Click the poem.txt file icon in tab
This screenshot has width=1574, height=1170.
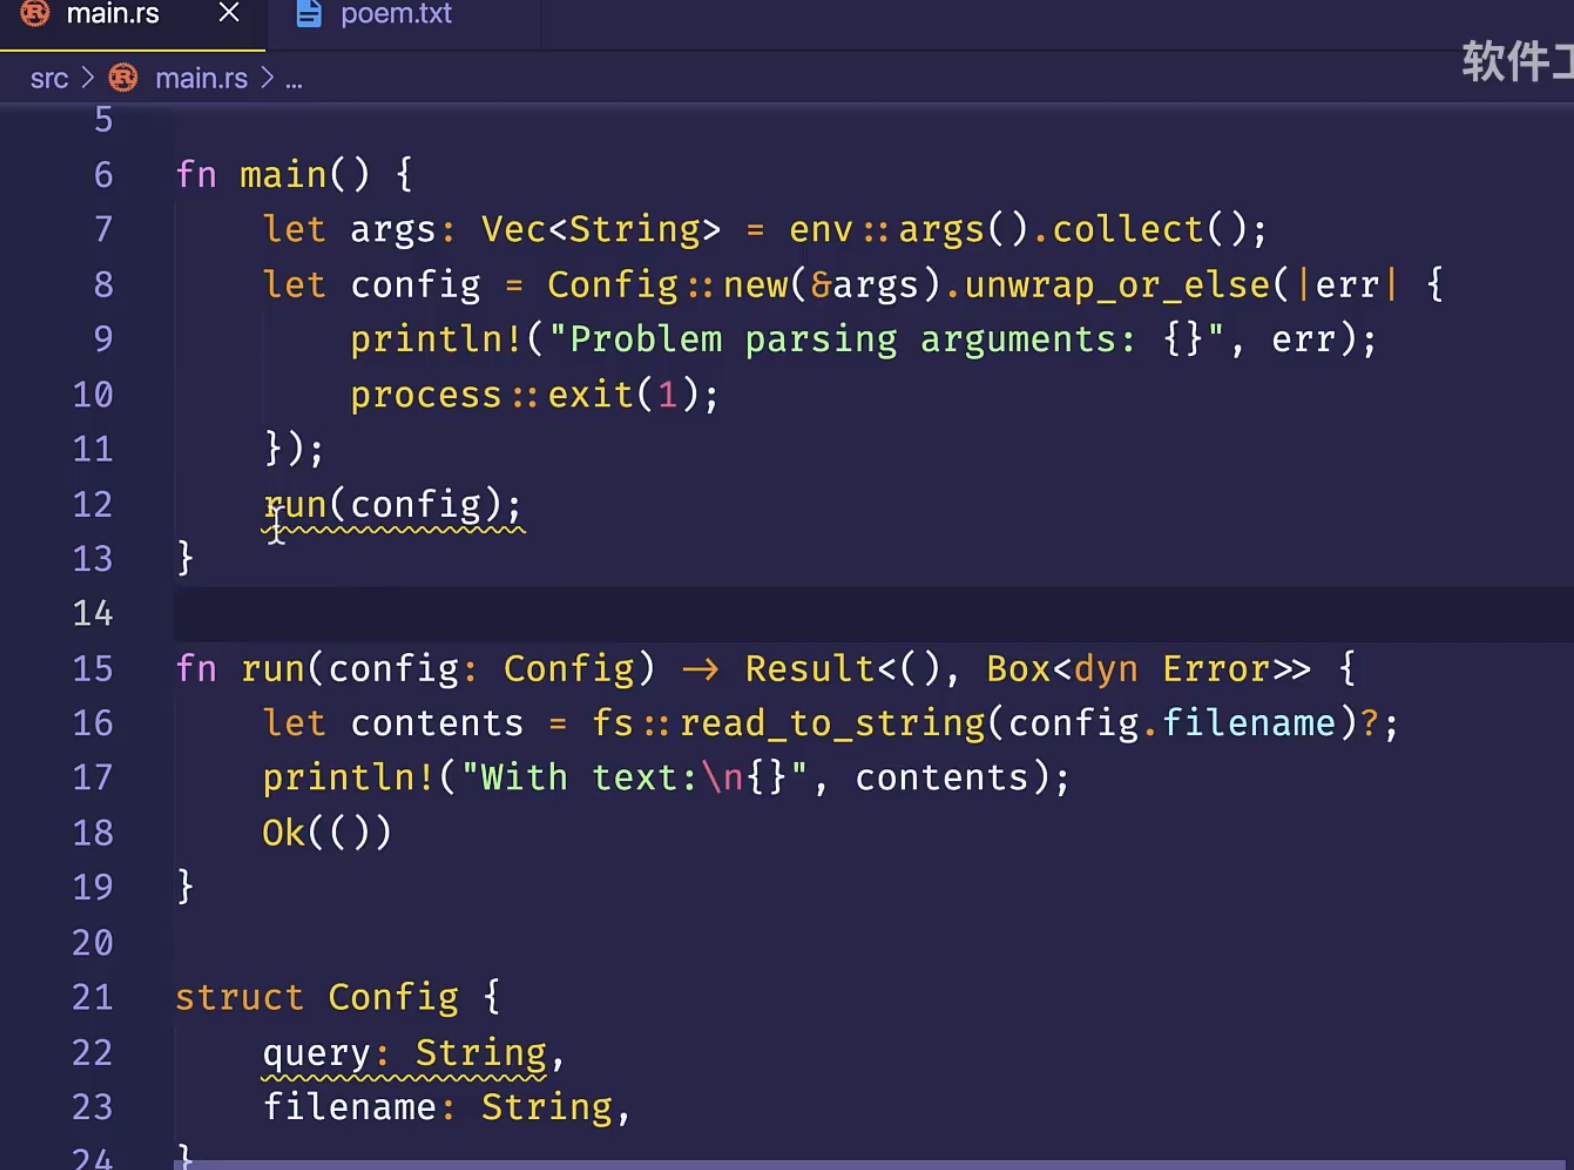309,14
